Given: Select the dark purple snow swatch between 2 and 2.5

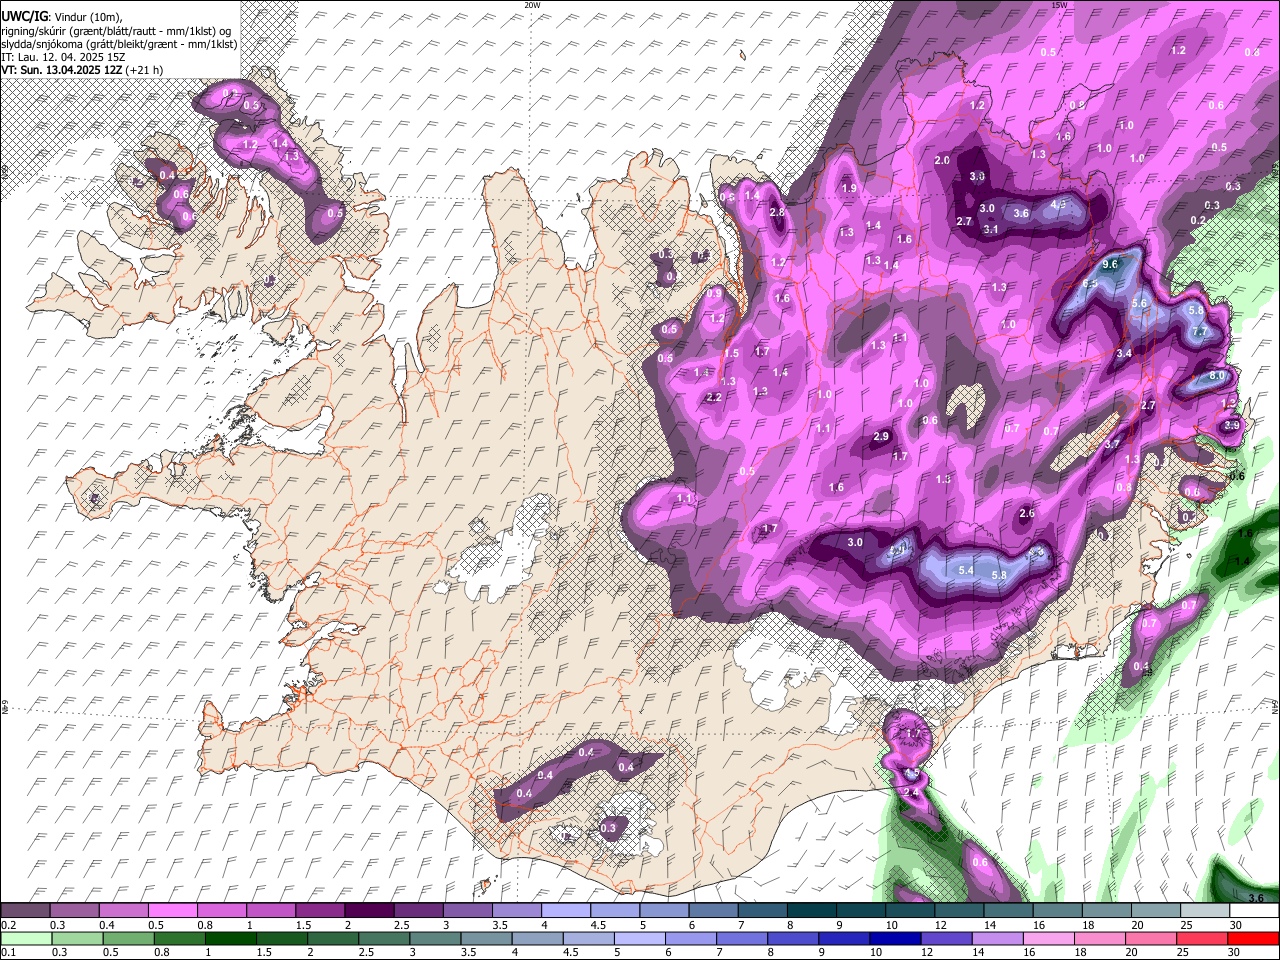Looking at the screenshot, I should [369, 911].
